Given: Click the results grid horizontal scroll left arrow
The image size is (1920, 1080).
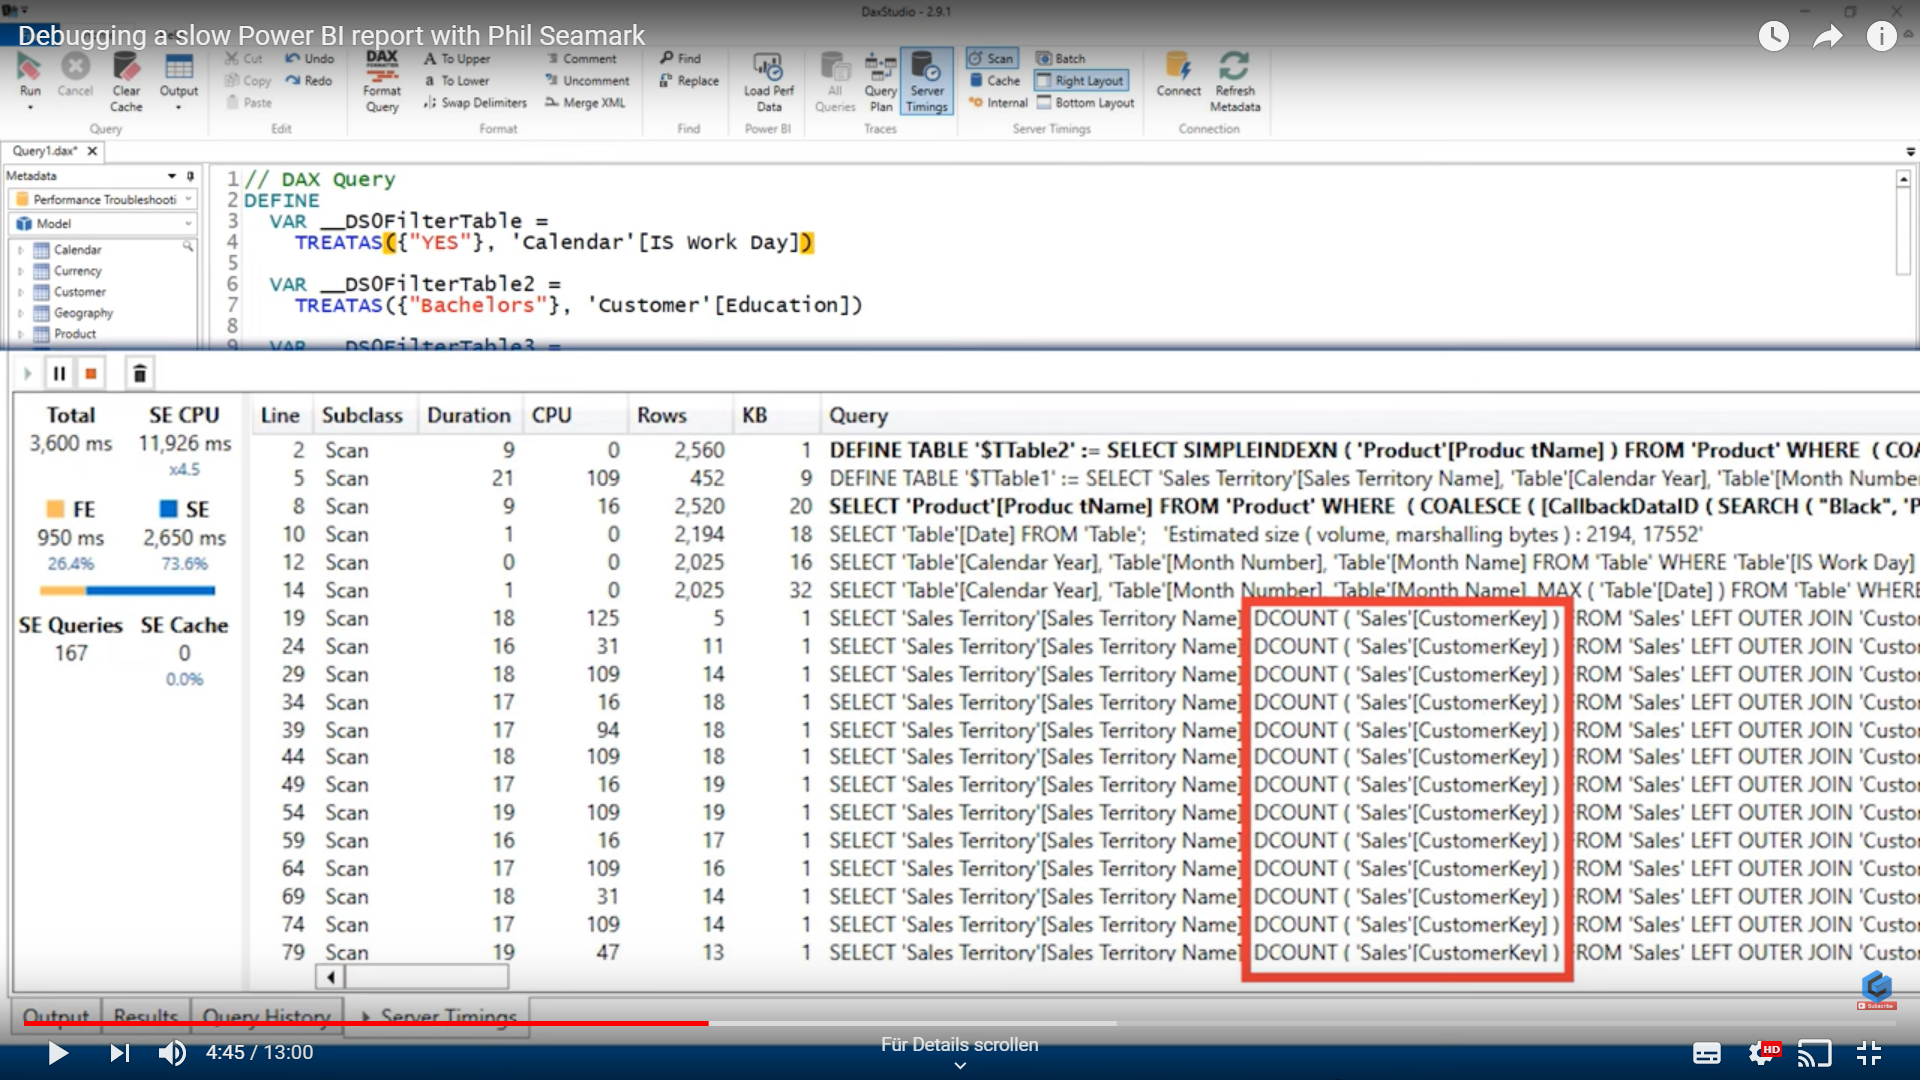Looking at the screenshot, I should 331,976.
